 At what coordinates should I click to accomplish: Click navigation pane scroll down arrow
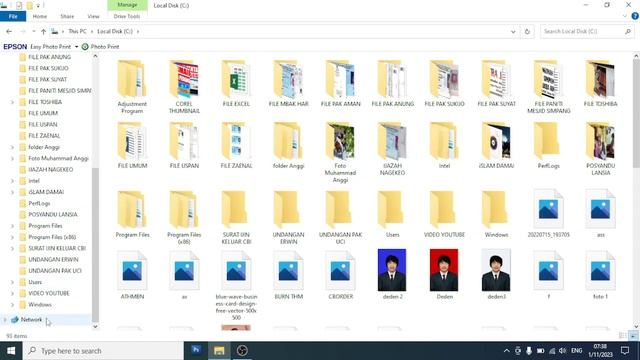95,327
